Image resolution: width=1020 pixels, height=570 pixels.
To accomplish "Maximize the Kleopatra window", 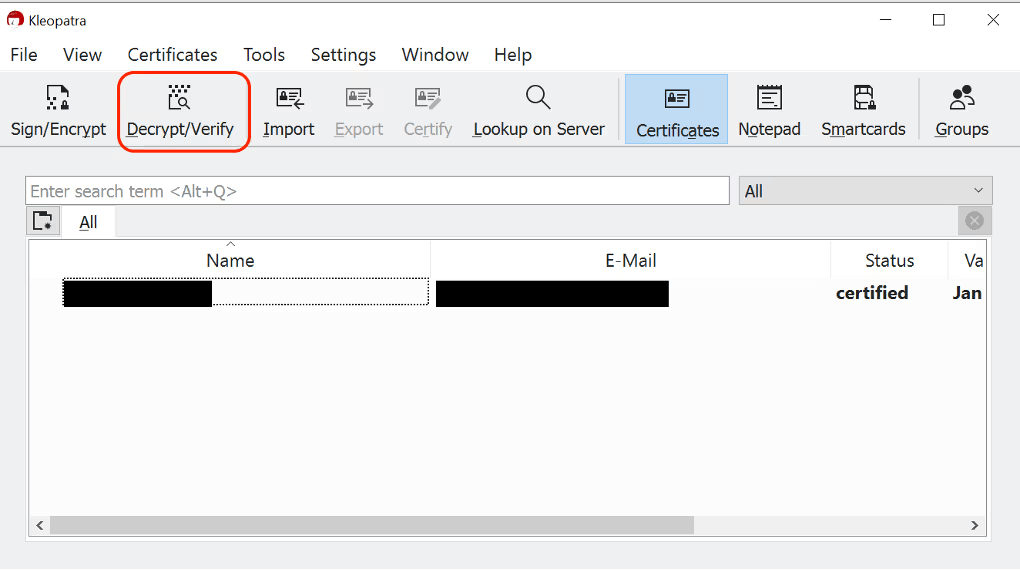I will [x=939, y=20].
